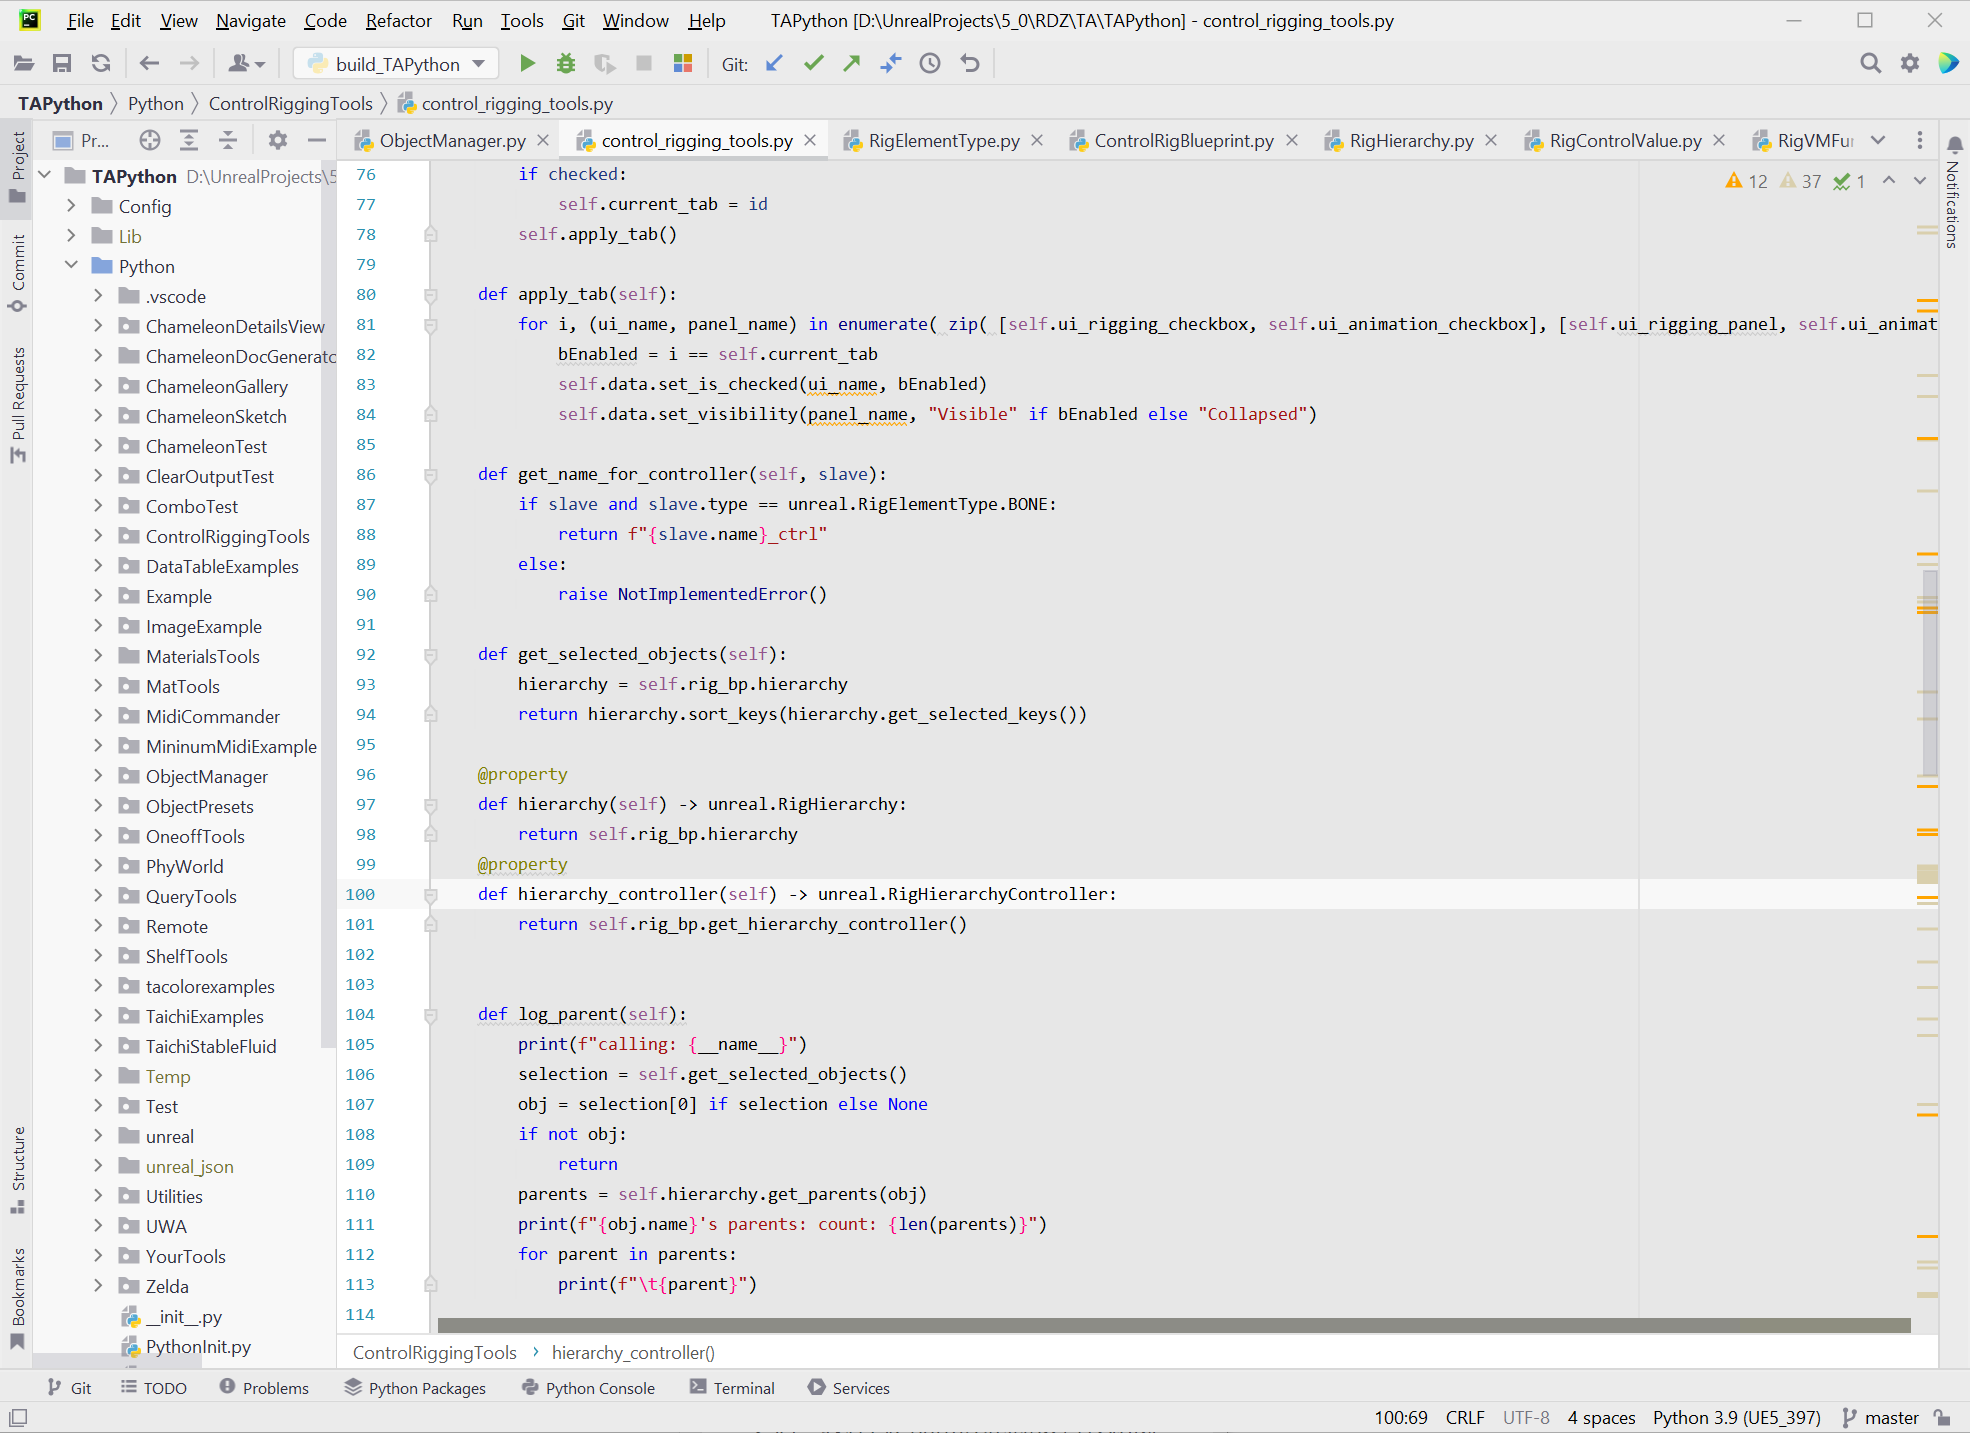Image resolution: width=1970 pixels, height=1433 pixels.
Task: Click the Run/Play button in toolbar
Action: click(525, 63)
